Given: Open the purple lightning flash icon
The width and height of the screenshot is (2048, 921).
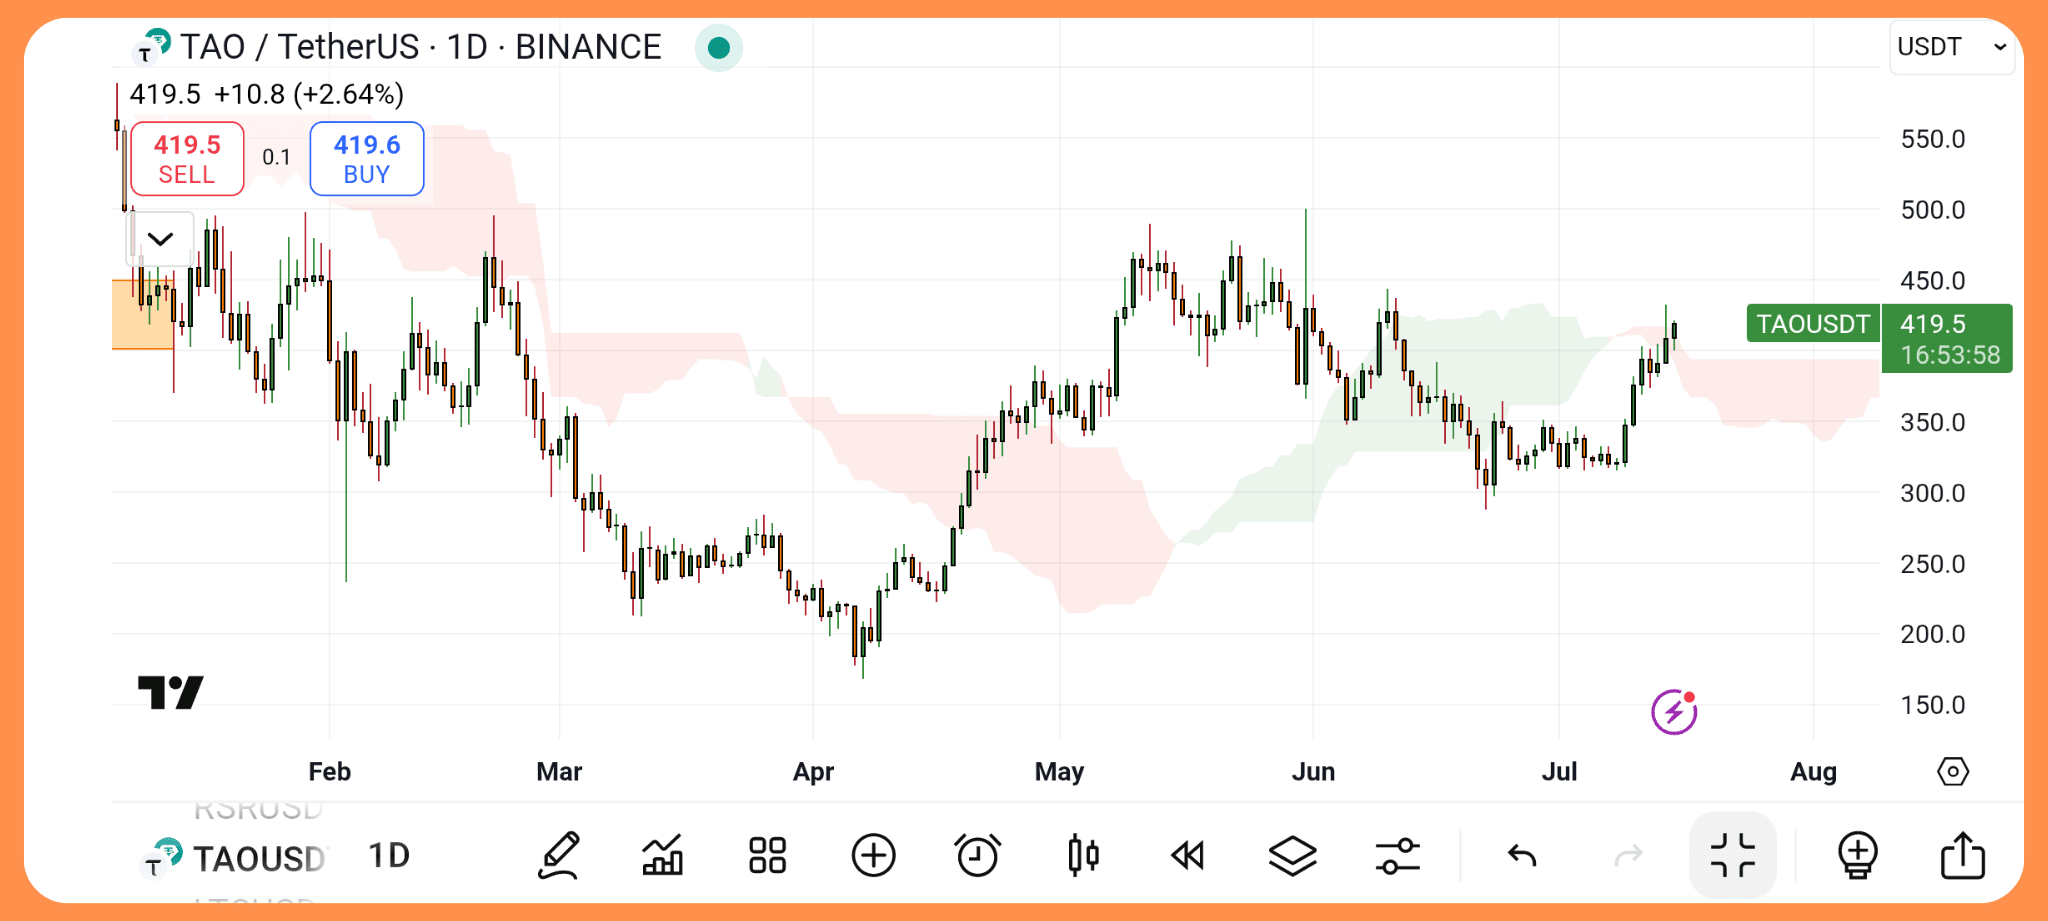Looking at the screenshot, I should pyautogui.click(x=1674, y=712).
